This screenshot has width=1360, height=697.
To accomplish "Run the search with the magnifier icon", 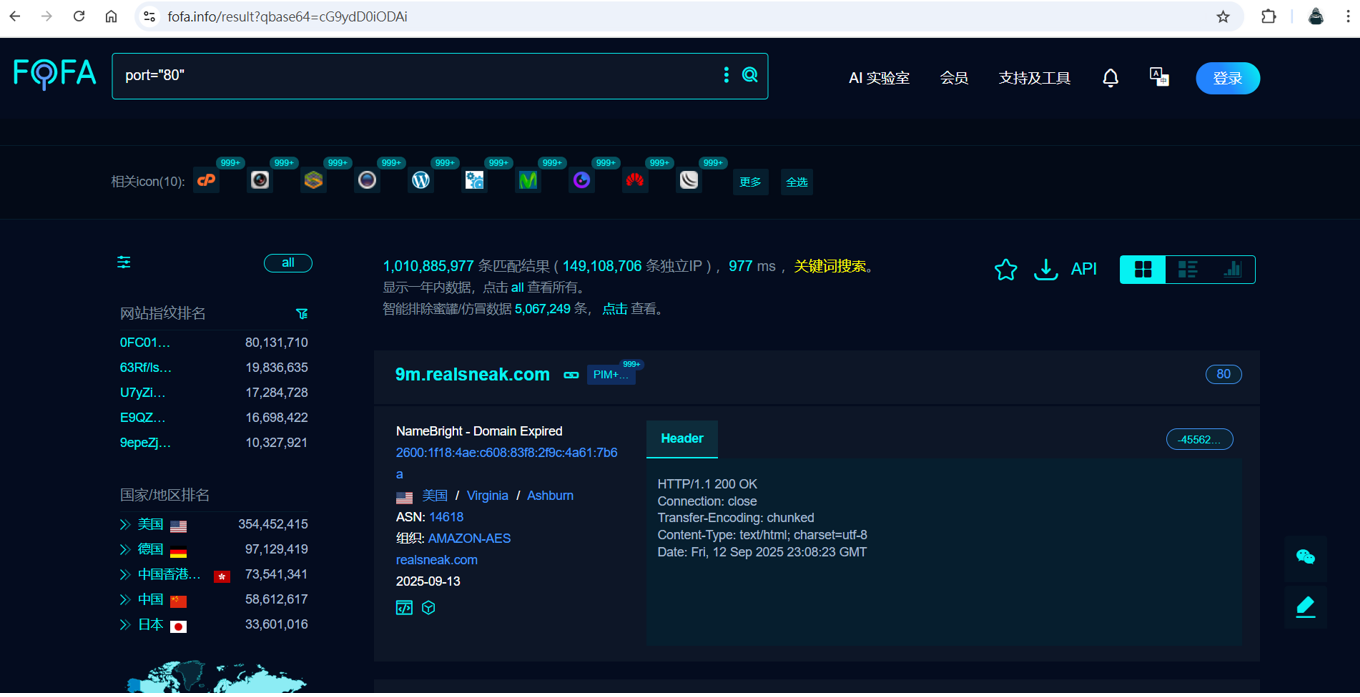I will point(750,75).
